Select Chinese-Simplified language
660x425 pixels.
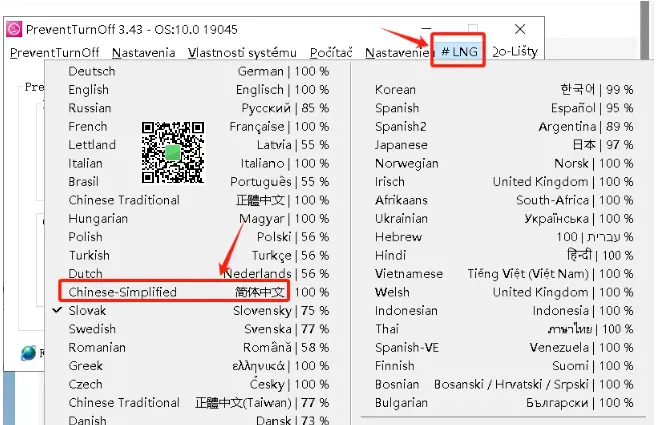(x=198, y=292)
